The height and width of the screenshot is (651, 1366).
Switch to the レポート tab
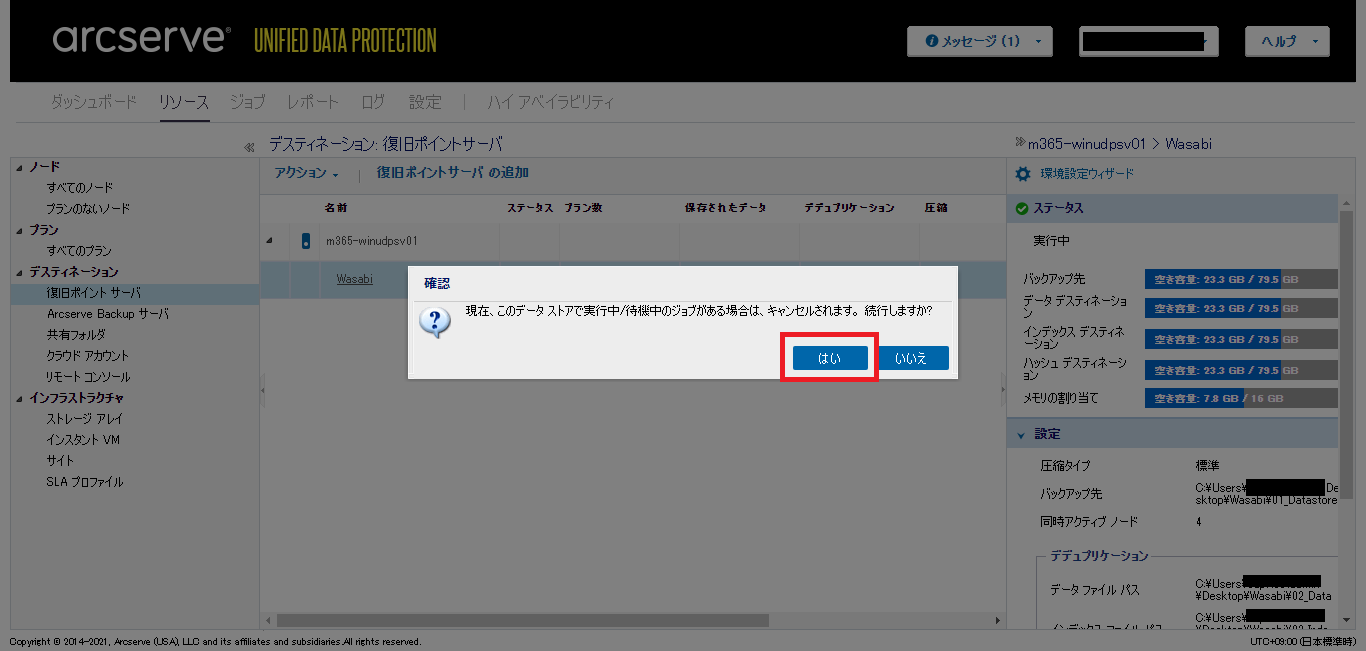[313, 102]
